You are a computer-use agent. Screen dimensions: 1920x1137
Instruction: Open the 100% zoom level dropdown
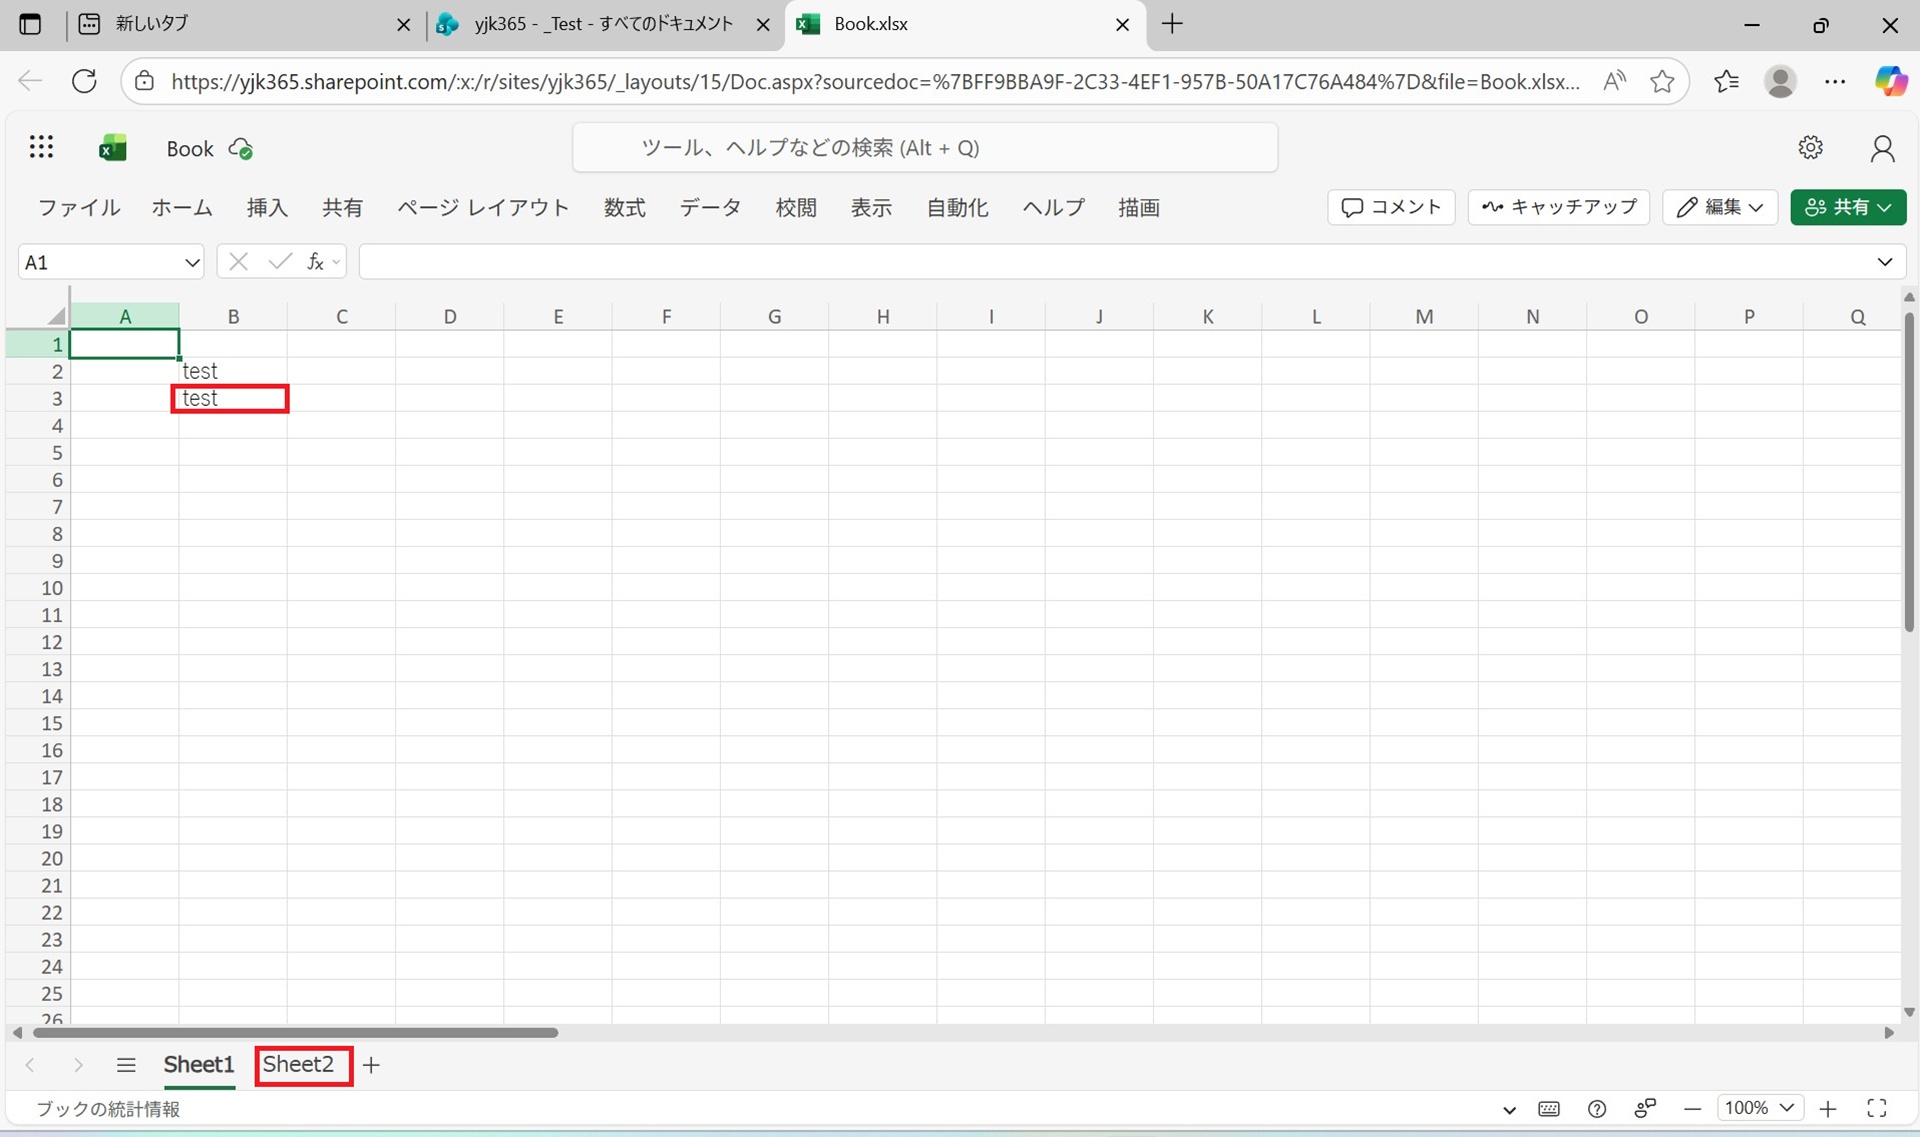1760,1108
